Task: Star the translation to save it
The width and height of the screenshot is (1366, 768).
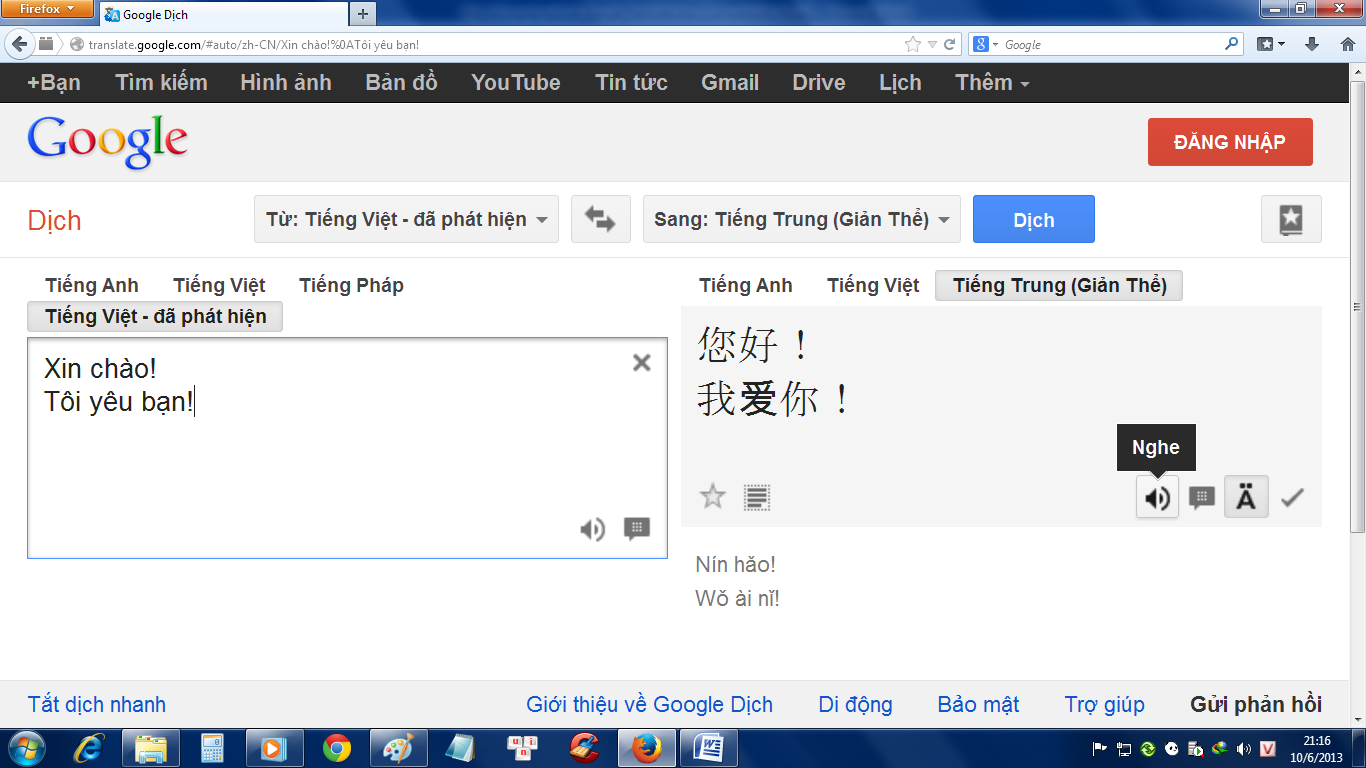Action: (x=712, y=496)
